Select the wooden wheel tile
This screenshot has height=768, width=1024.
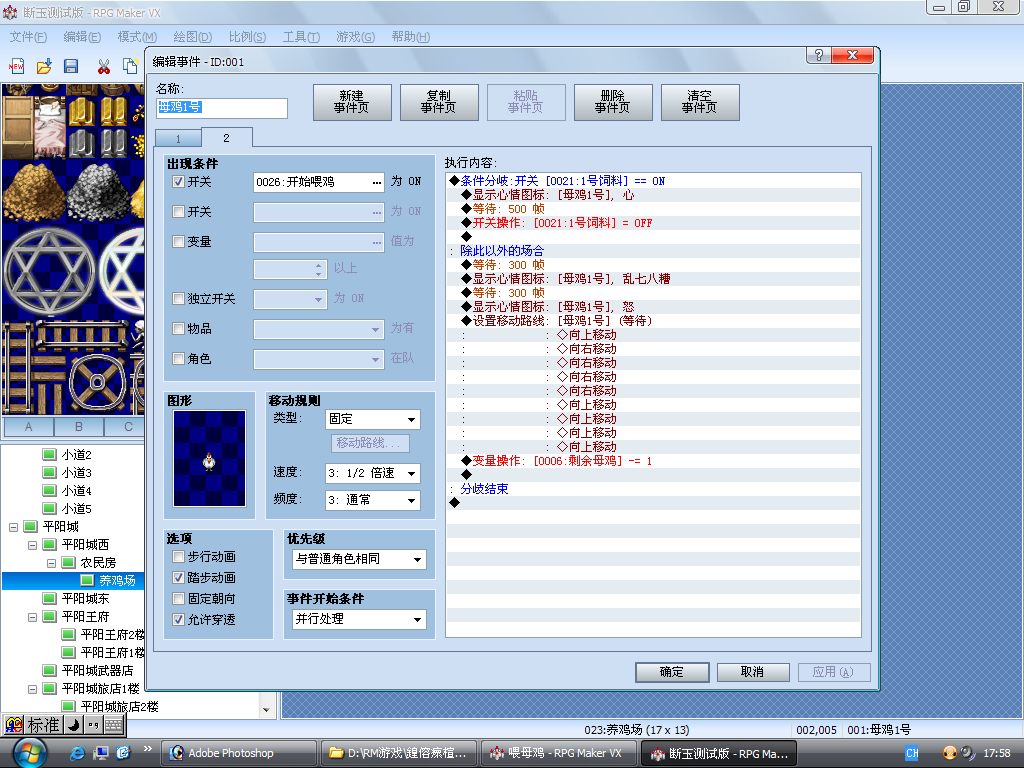click(x=97, y=381)
